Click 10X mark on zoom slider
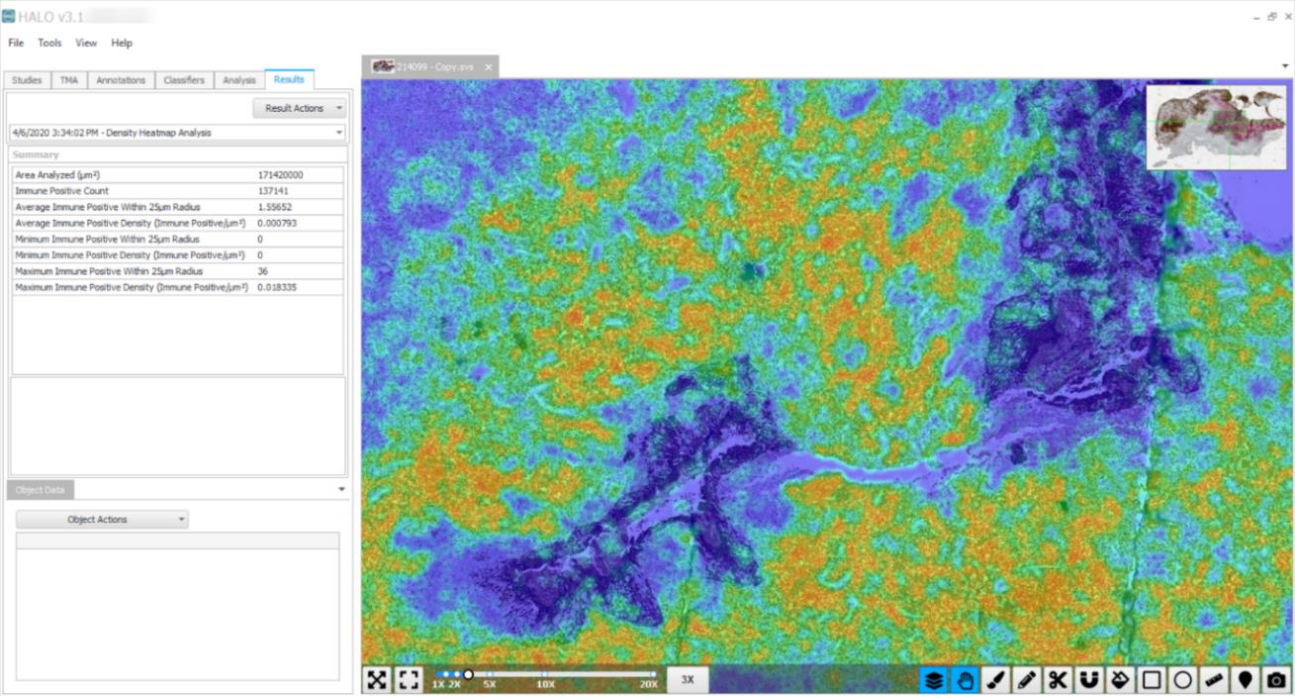The image size is (1295, 696). [x=546, y=675]
